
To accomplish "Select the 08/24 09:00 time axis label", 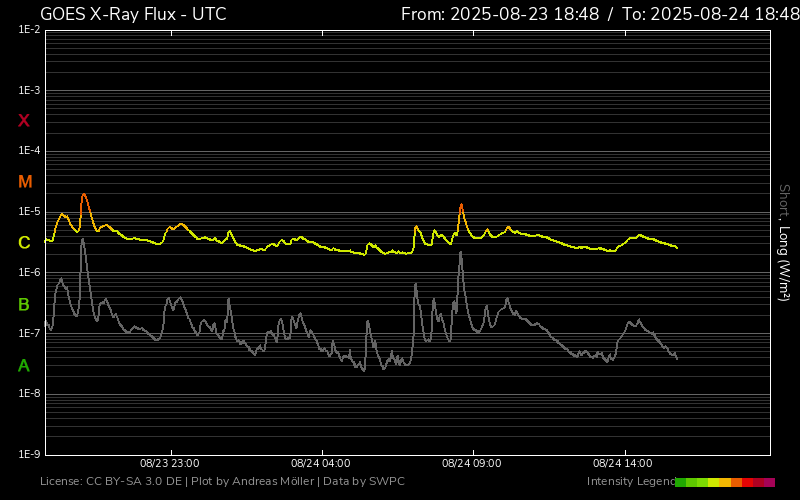I will coord(471,463).
